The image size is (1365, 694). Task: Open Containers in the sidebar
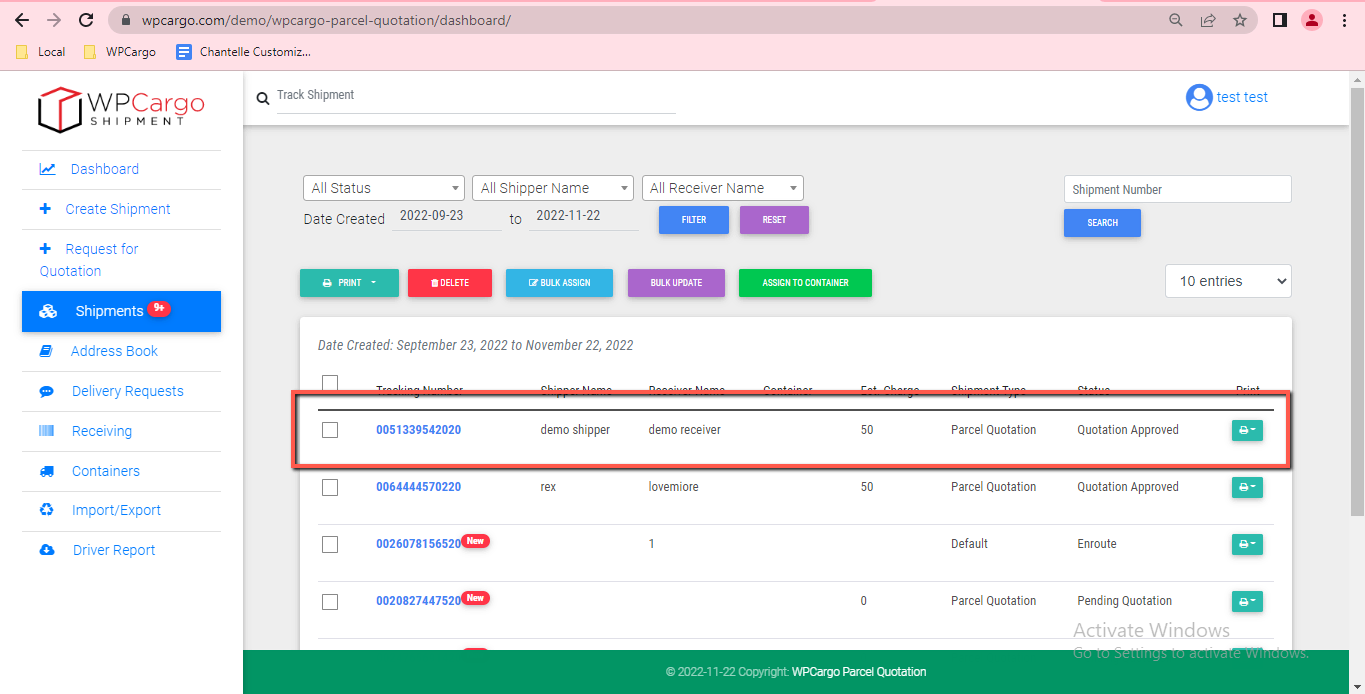(x=106, y=471)
